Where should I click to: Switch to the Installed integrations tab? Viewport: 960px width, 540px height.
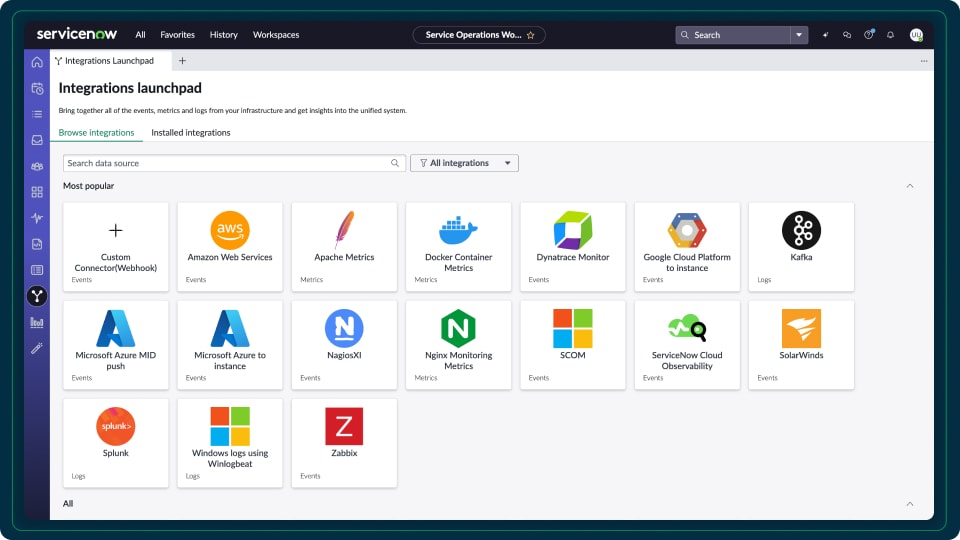click(190, 132)
